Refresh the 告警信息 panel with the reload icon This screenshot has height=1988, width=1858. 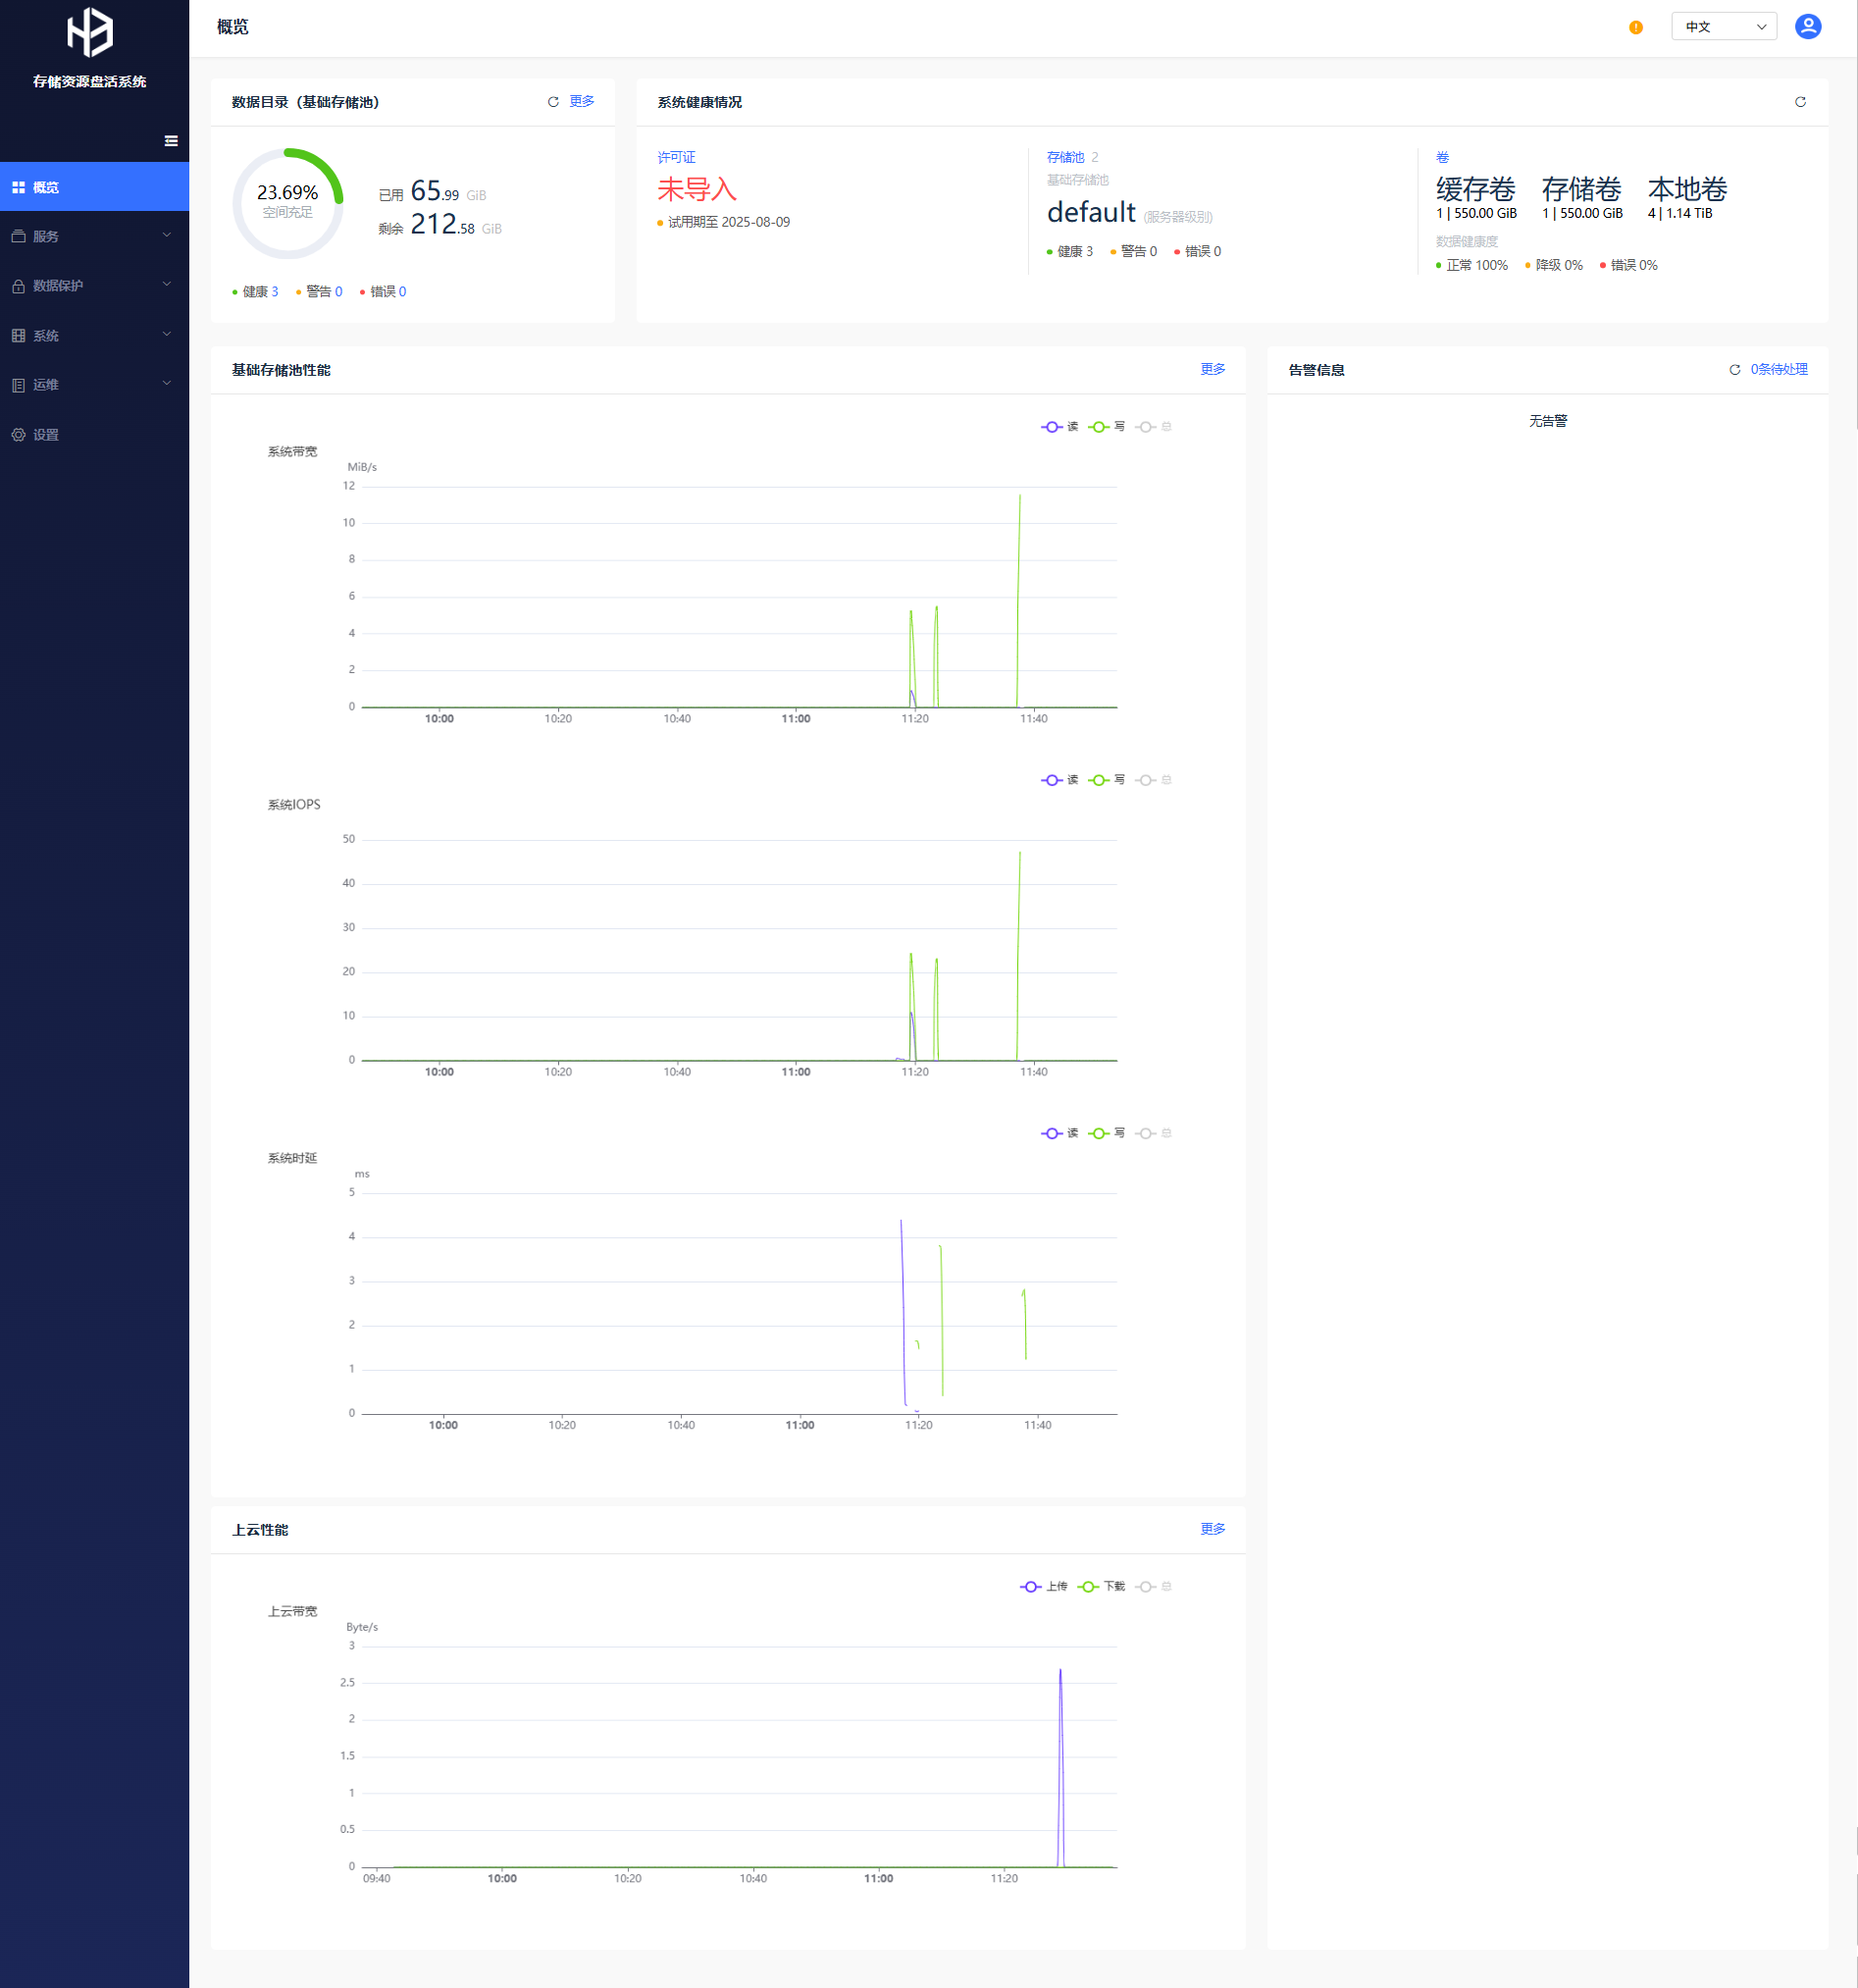(1735, 370)
